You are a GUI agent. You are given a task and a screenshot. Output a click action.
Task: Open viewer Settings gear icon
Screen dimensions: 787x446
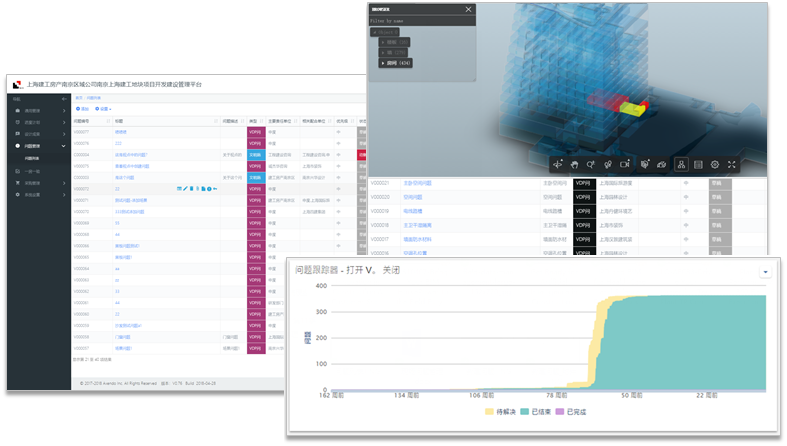[x=715, y=165]
